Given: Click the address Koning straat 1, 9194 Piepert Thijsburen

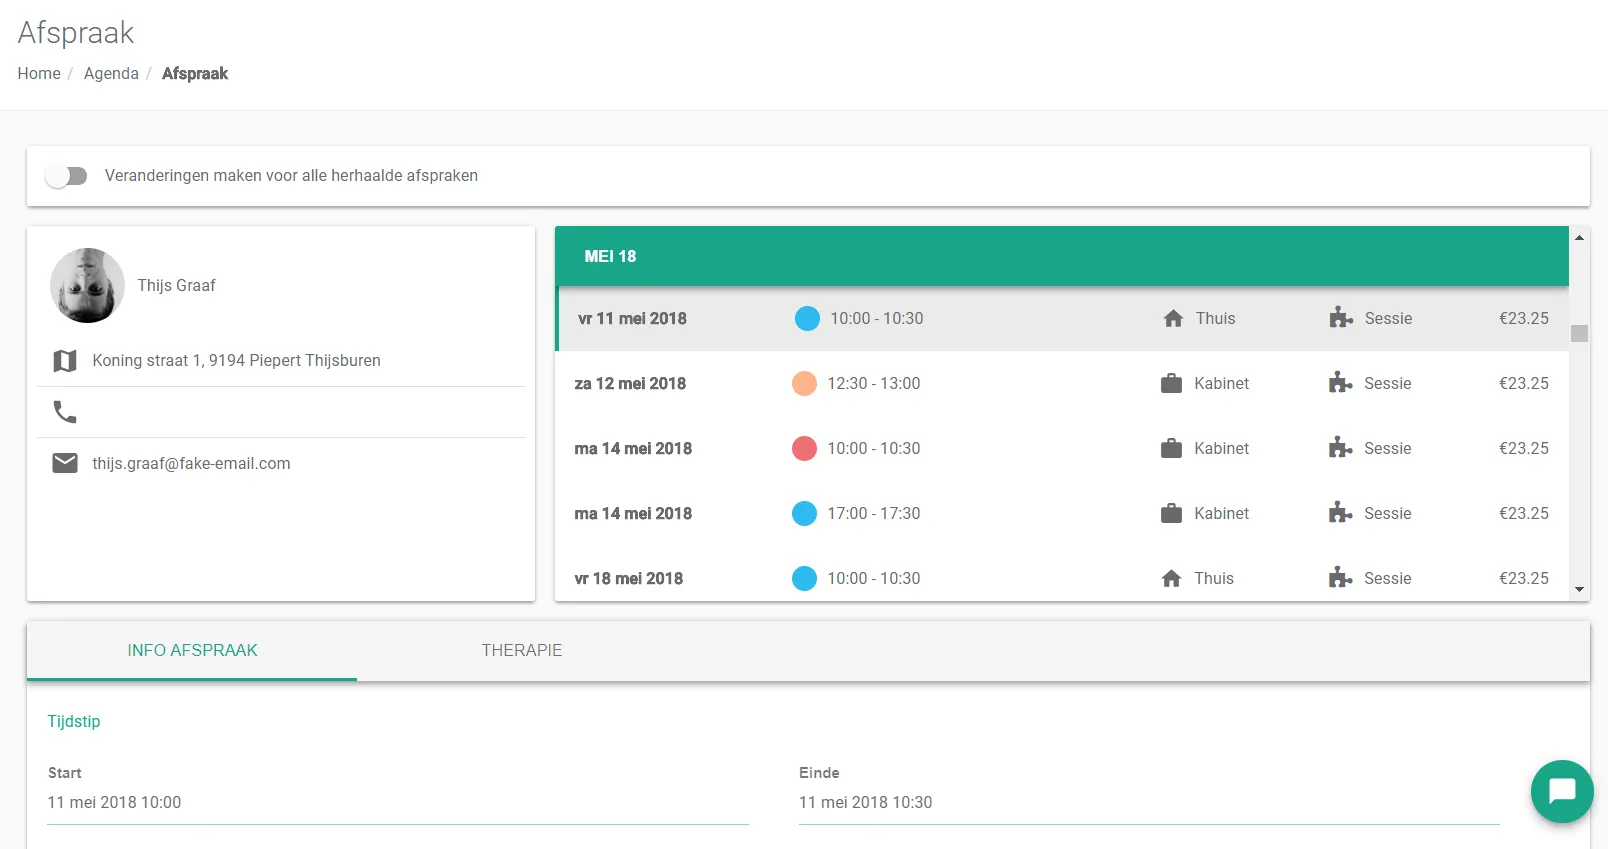Looking at the screenshot, I should (236, 361).
